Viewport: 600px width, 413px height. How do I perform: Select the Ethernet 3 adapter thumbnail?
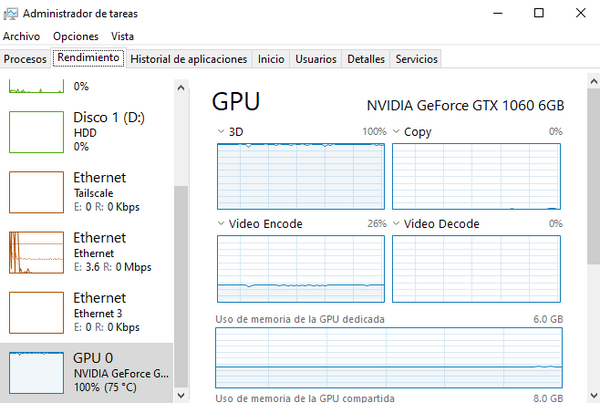click(x=36, y=312)
